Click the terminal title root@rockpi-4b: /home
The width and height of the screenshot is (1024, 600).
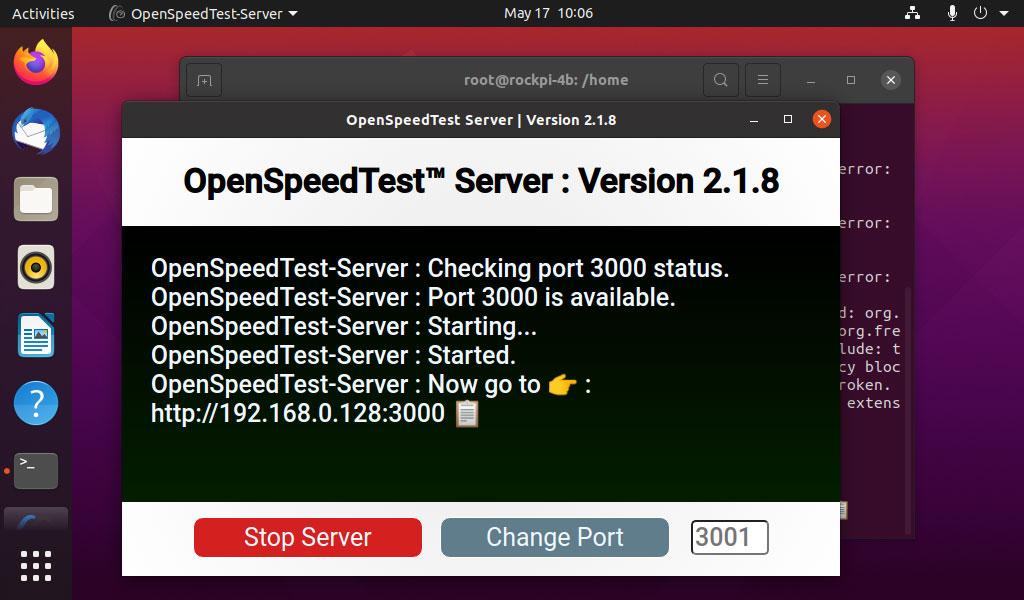click(x=546, y=80)
